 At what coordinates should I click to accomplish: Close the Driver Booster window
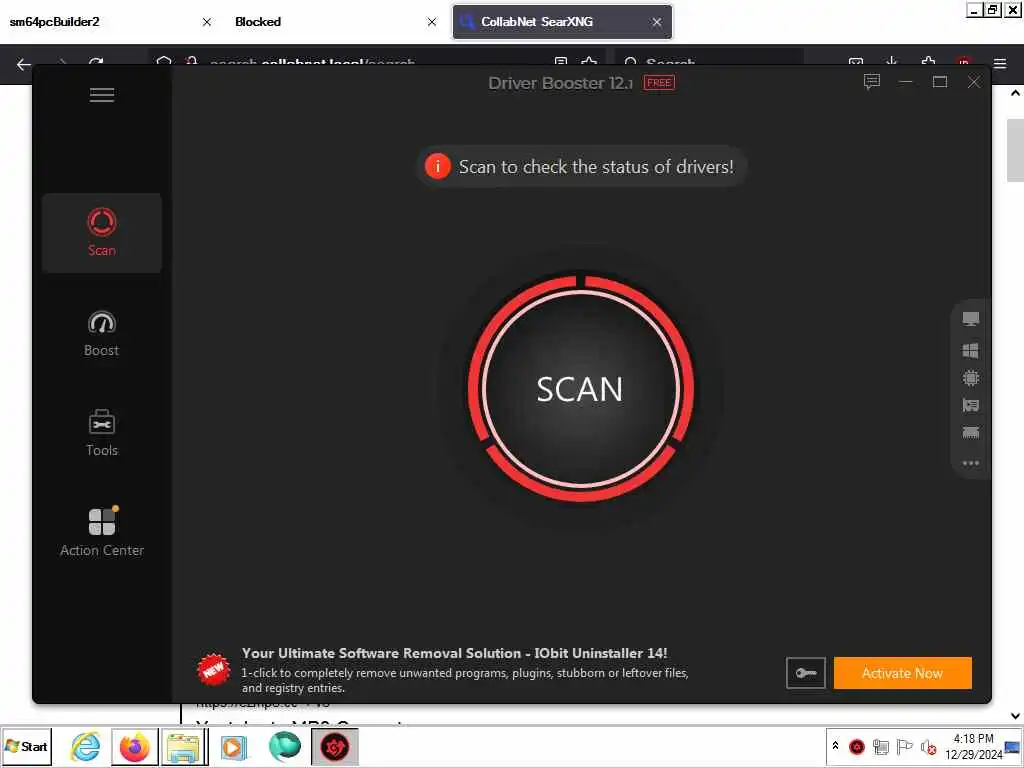click(974, 82)
